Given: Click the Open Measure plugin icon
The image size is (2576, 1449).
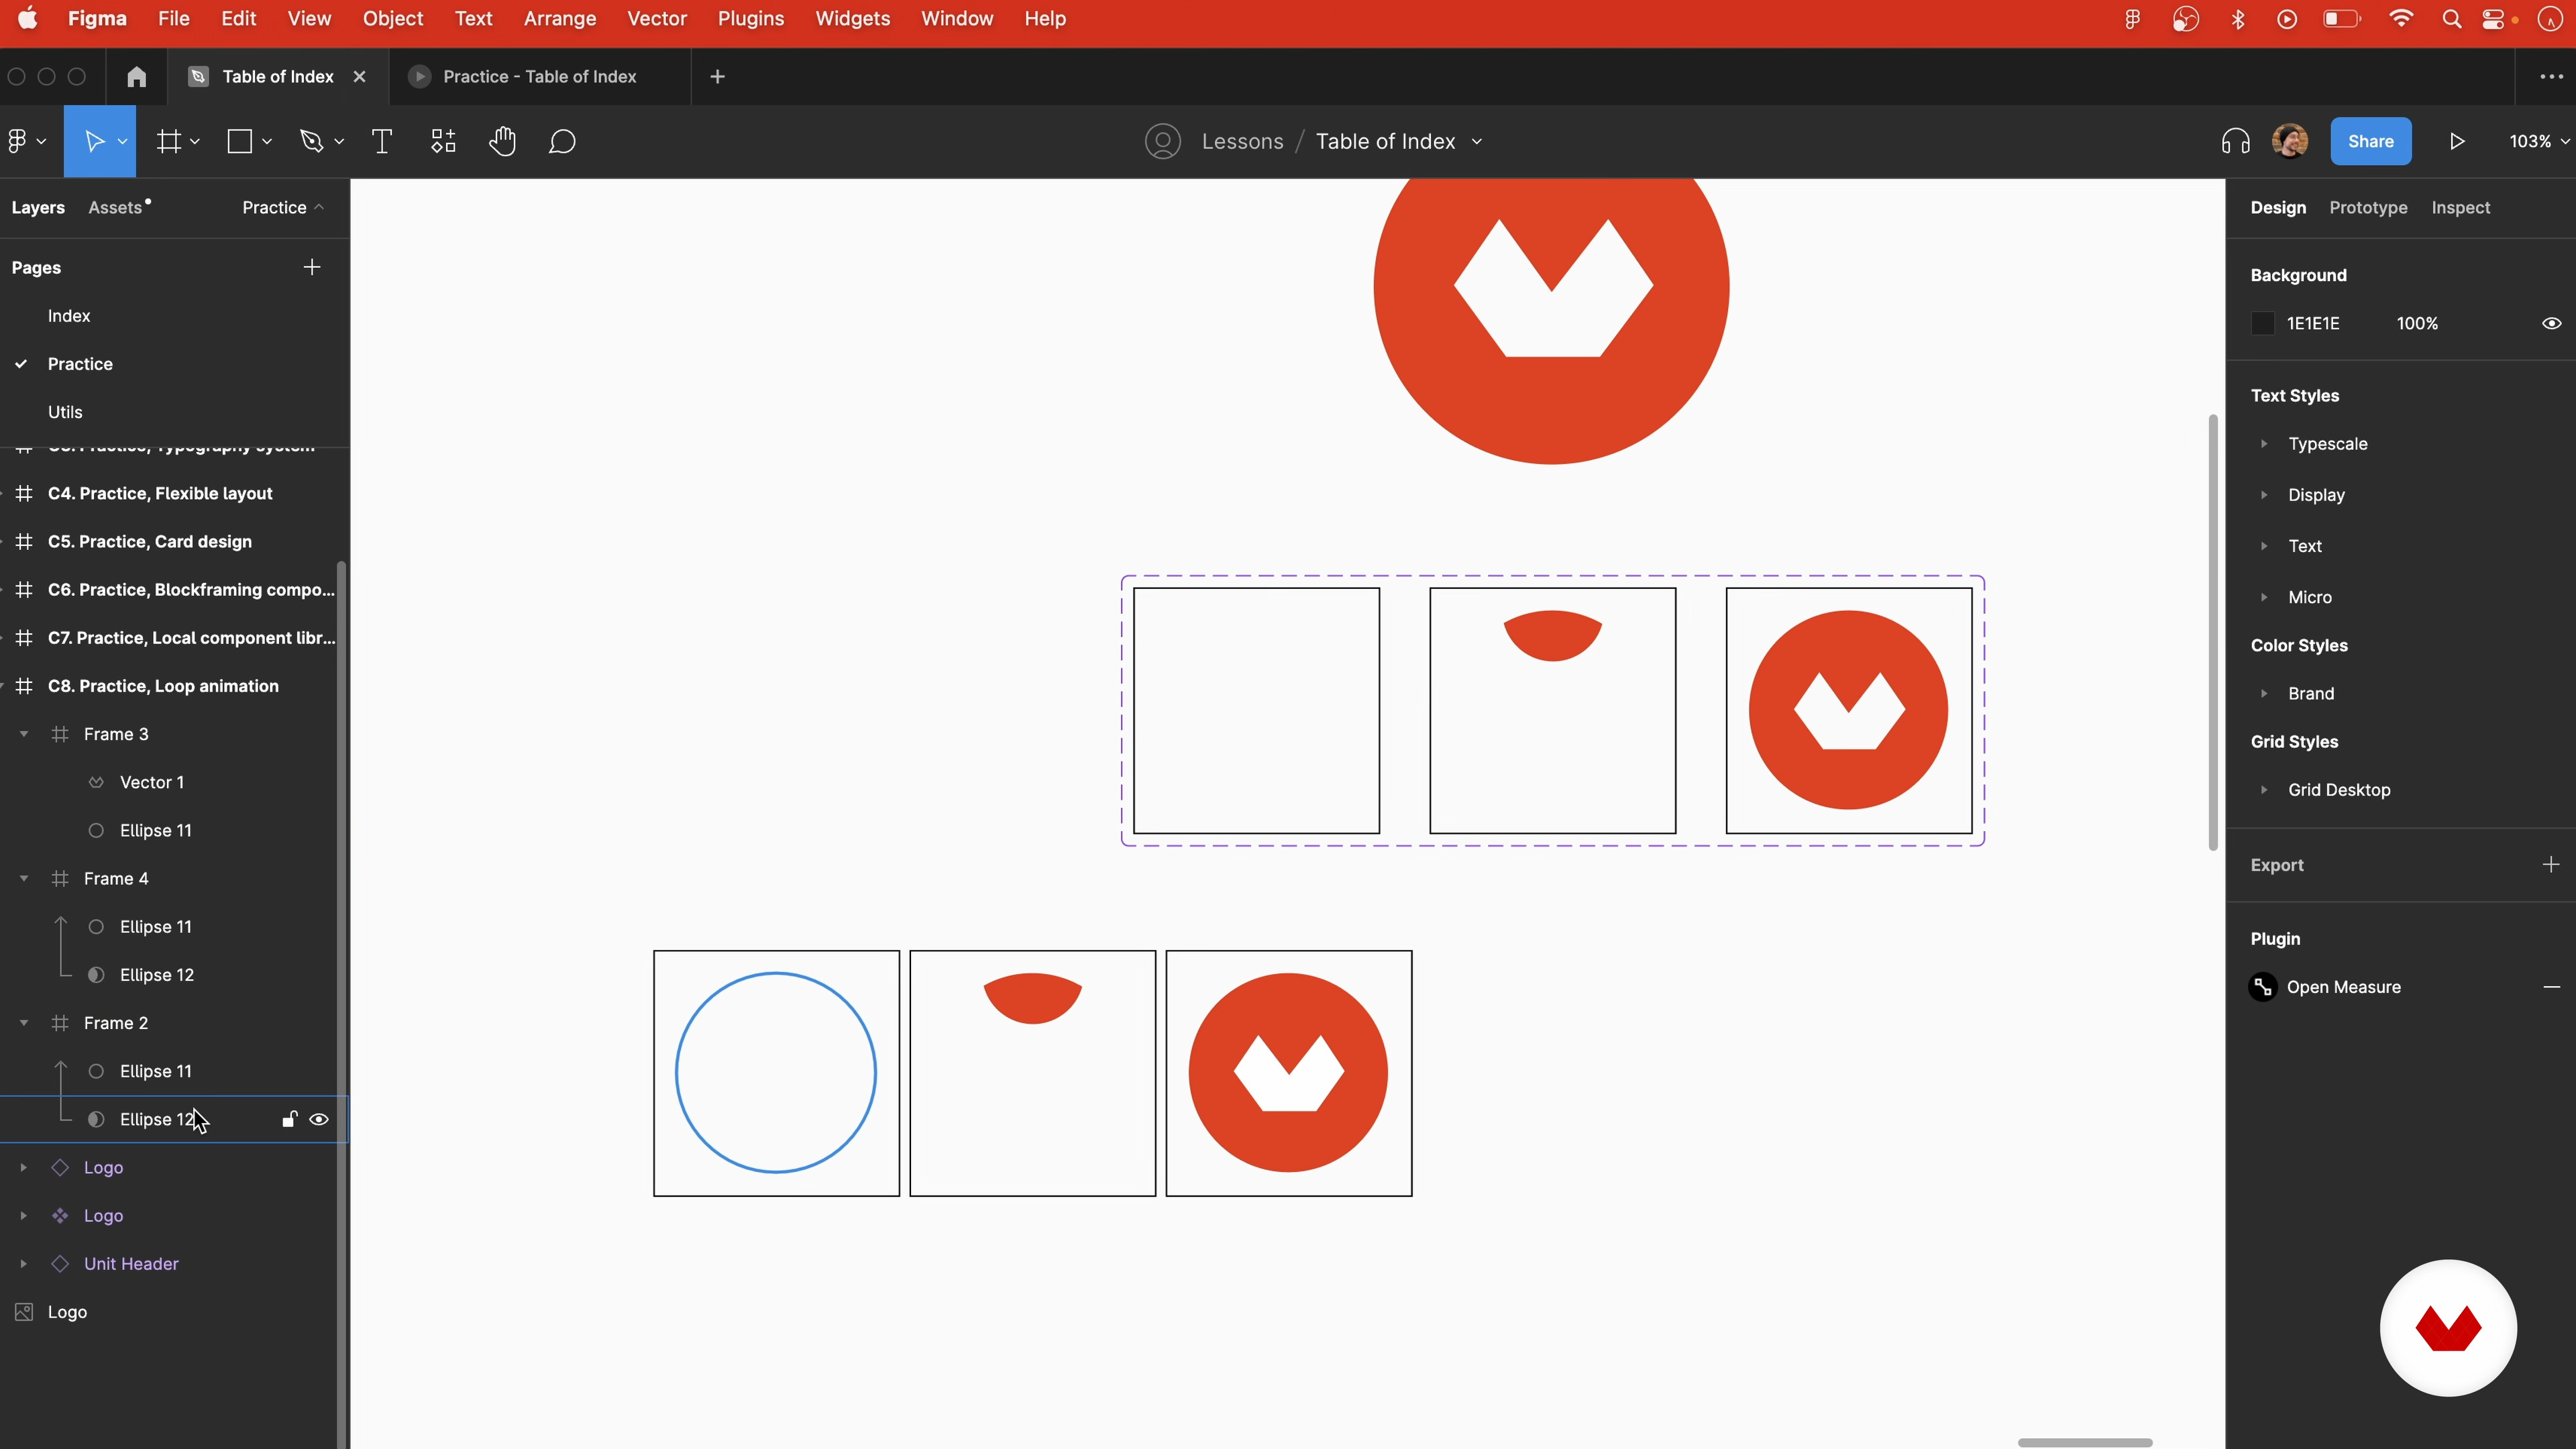Looking at the screenshot, I should click(x=2263, y=987).
